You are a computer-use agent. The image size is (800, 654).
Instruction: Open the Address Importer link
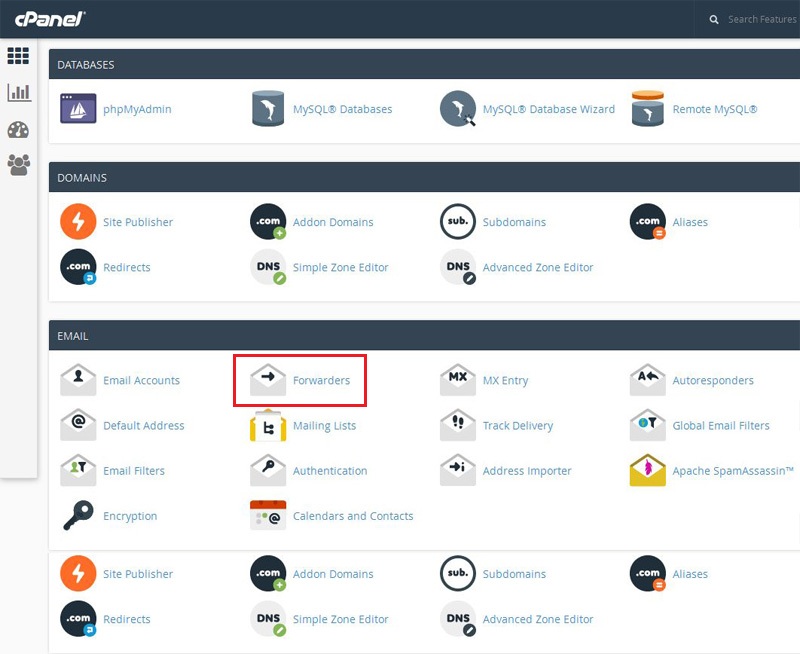pos(527,471)
